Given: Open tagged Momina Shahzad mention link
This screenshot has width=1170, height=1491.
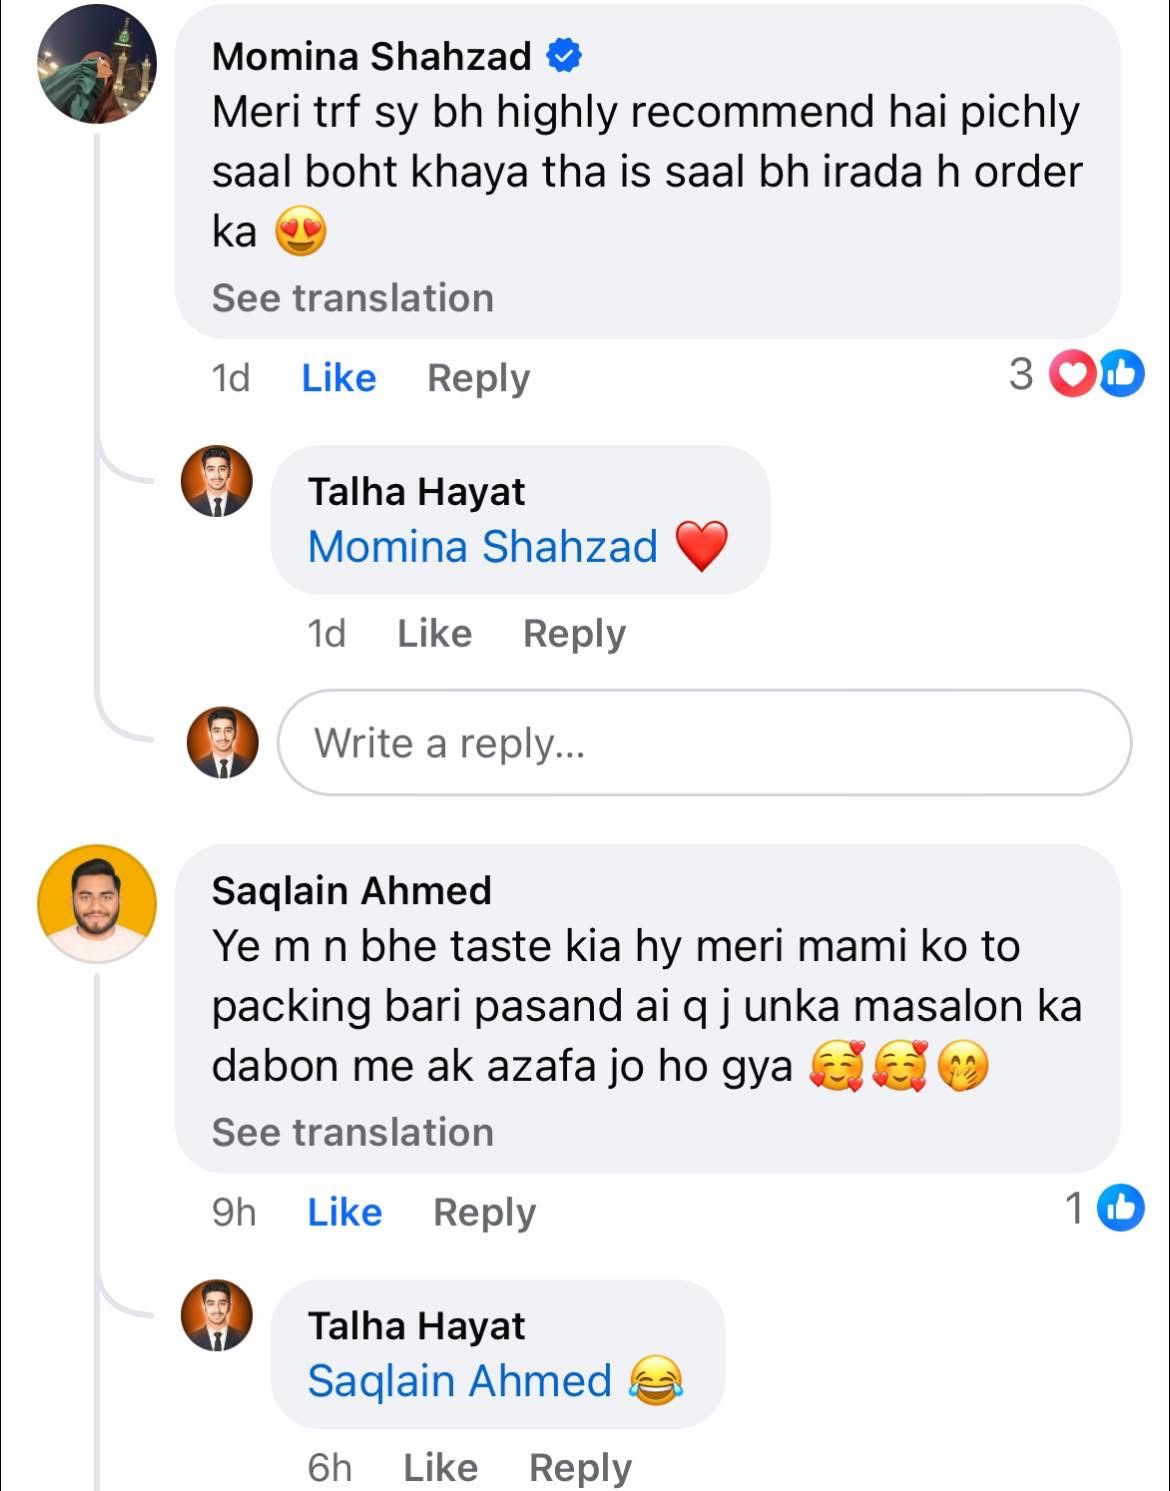Looking at the screenshot, I should tap(483, 547).
